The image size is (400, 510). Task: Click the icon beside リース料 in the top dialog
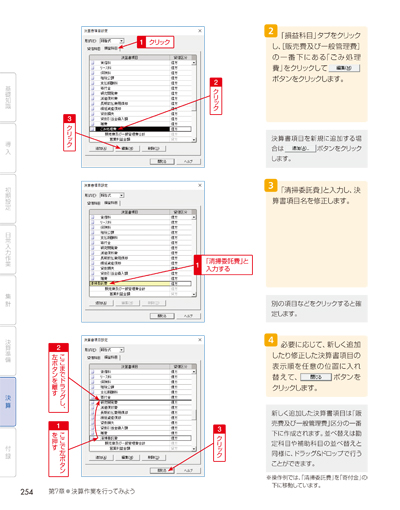[x=93, y=68]
